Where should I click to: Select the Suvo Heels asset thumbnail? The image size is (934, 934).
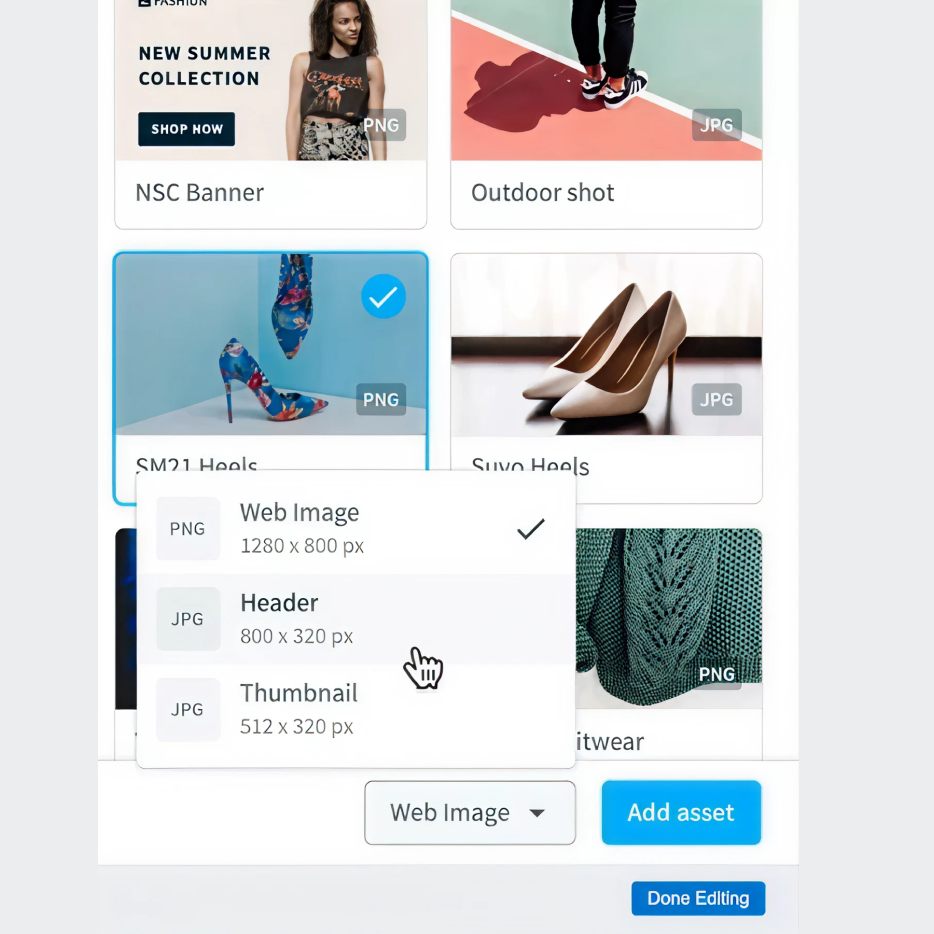606,345
